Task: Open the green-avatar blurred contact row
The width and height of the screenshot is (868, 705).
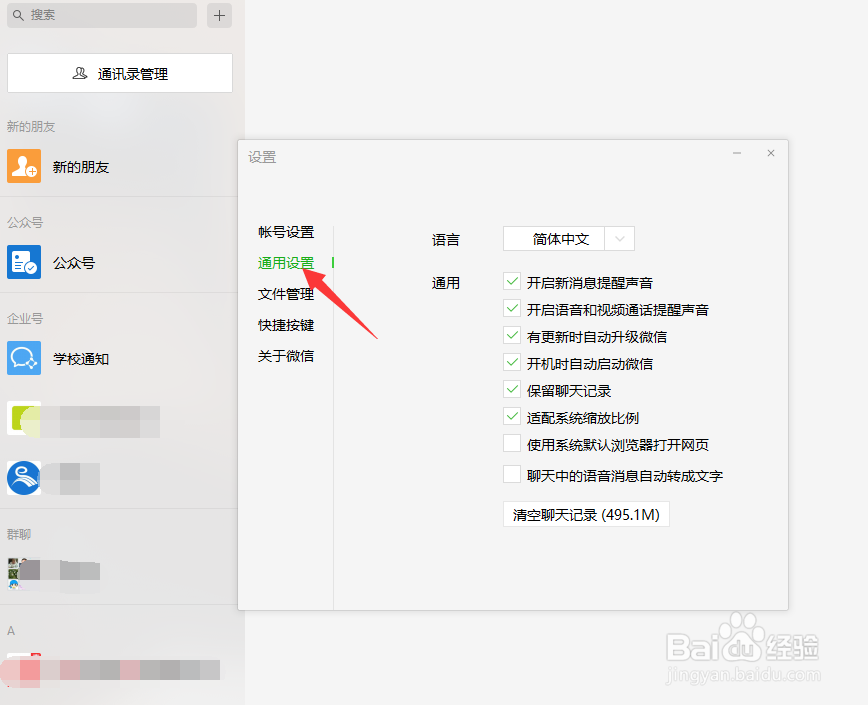Action: point(119,421)
